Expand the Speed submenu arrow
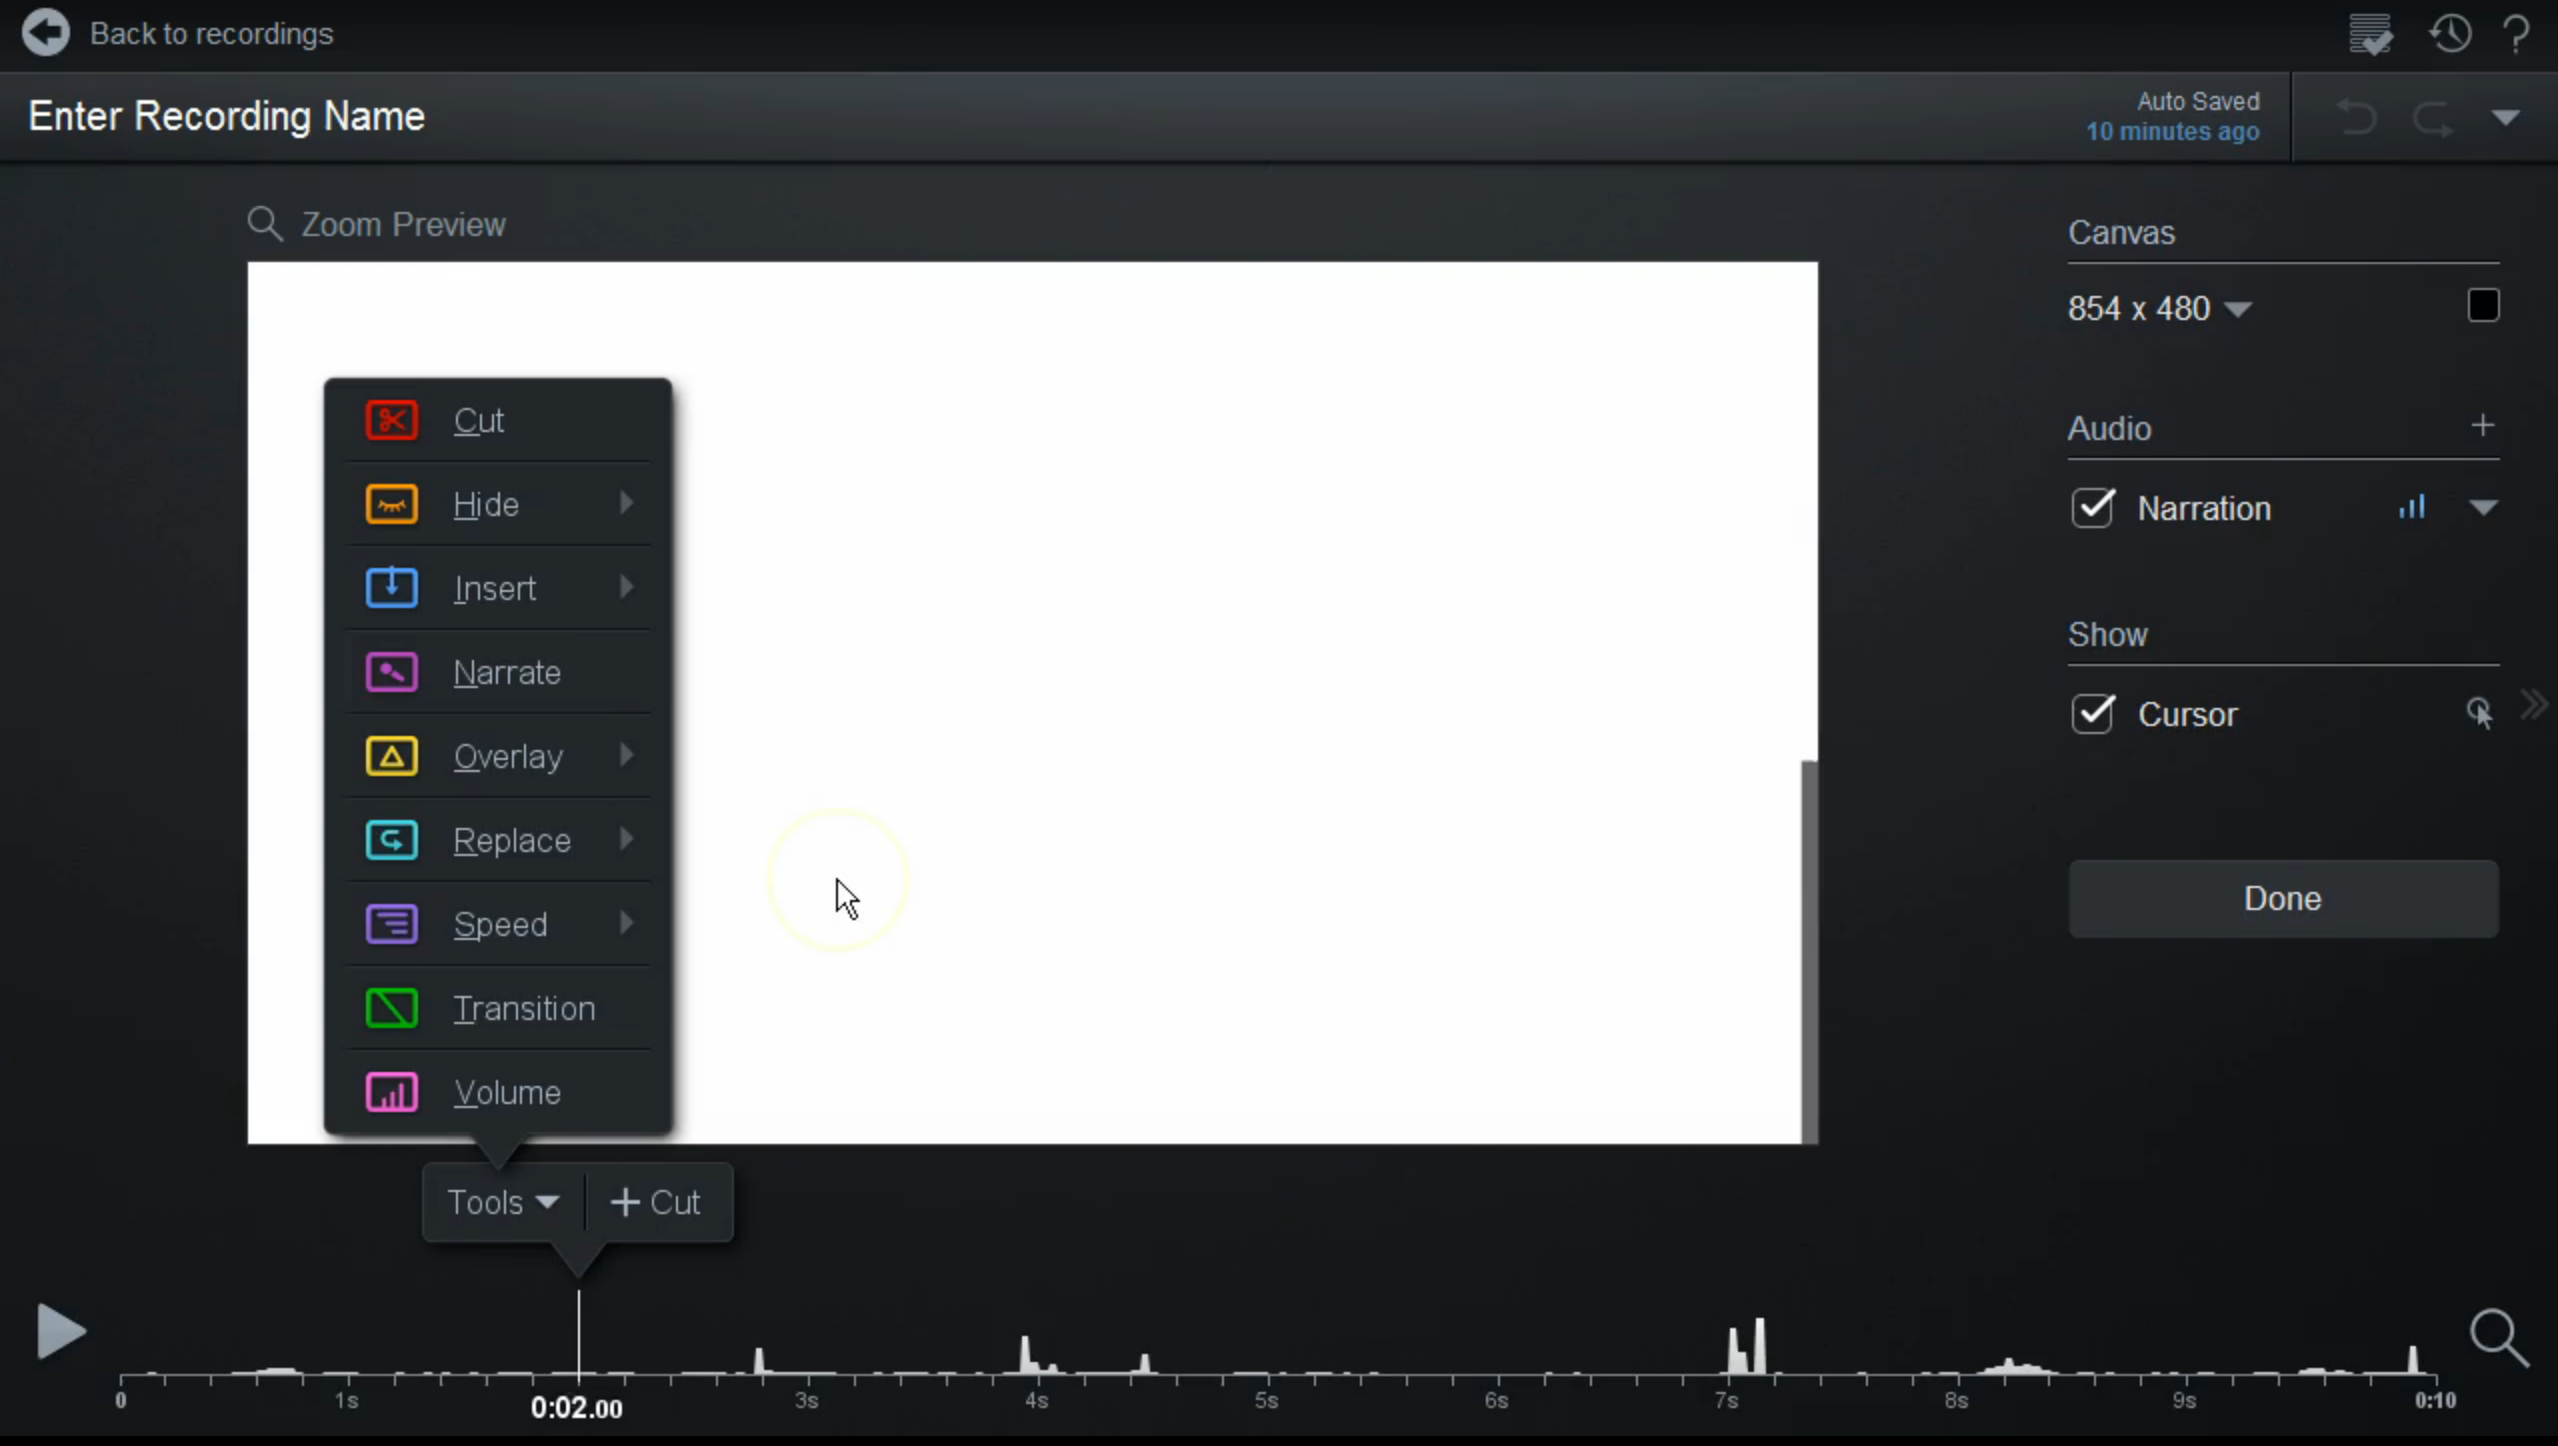The height and width of the screenshot is (1446, 2558). tap(627, 922)
